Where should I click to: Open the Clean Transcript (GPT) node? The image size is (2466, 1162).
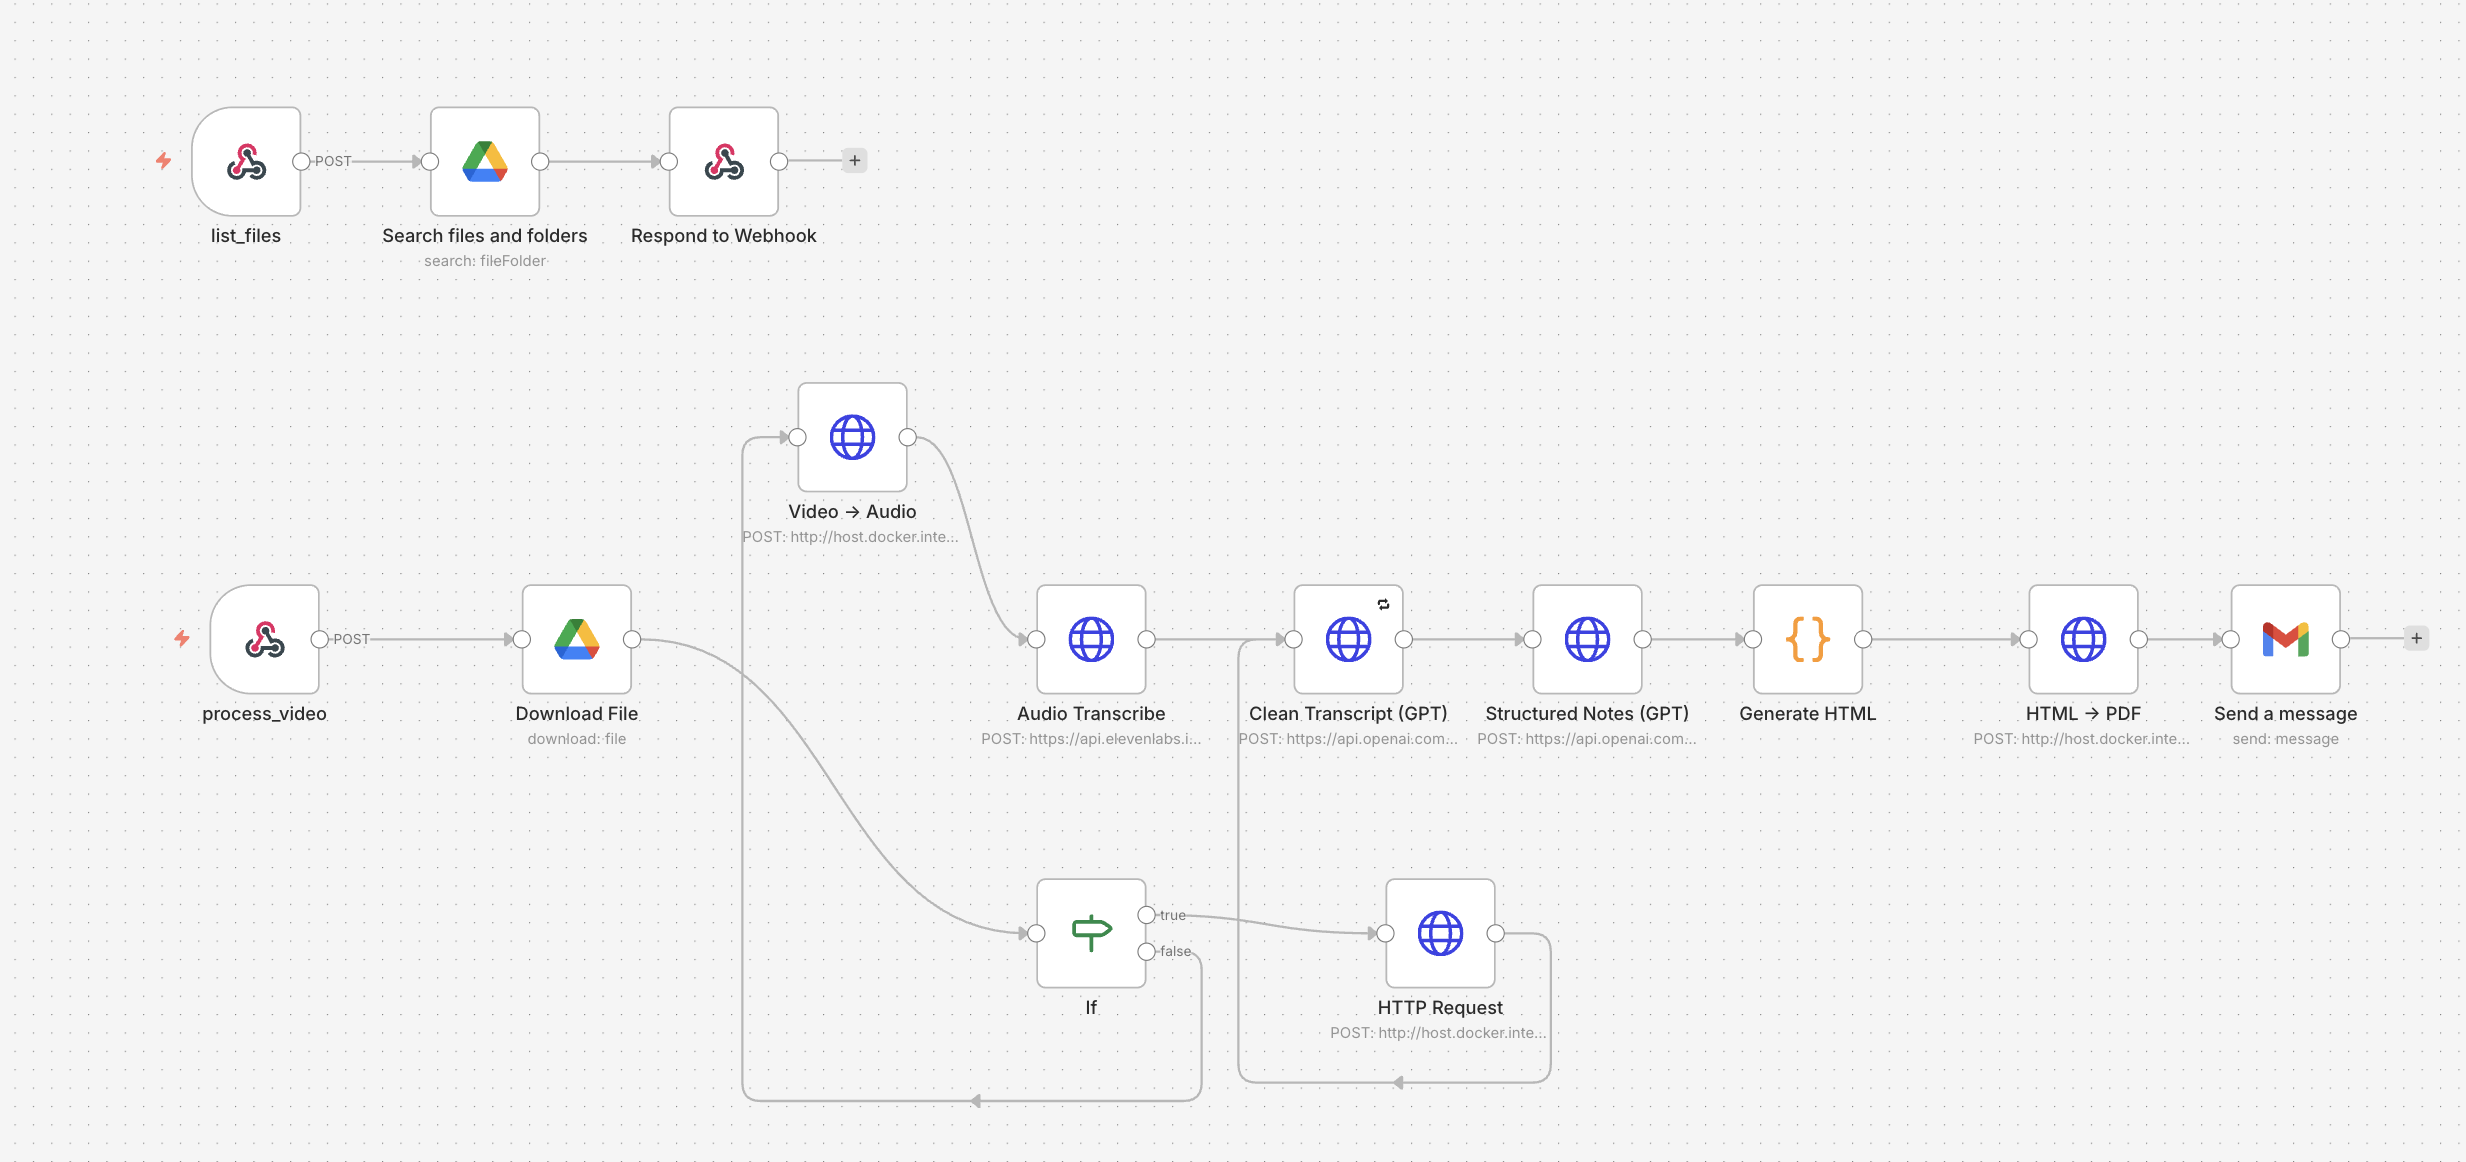point(1348,639)
